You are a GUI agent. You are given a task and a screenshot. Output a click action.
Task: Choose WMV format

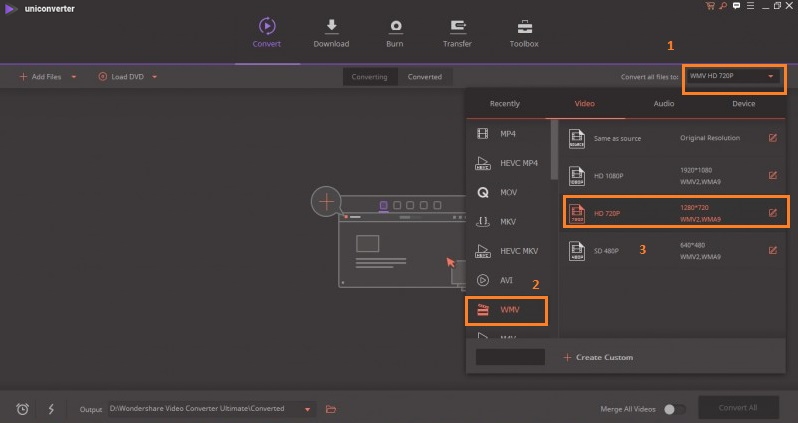pos(506,310)
